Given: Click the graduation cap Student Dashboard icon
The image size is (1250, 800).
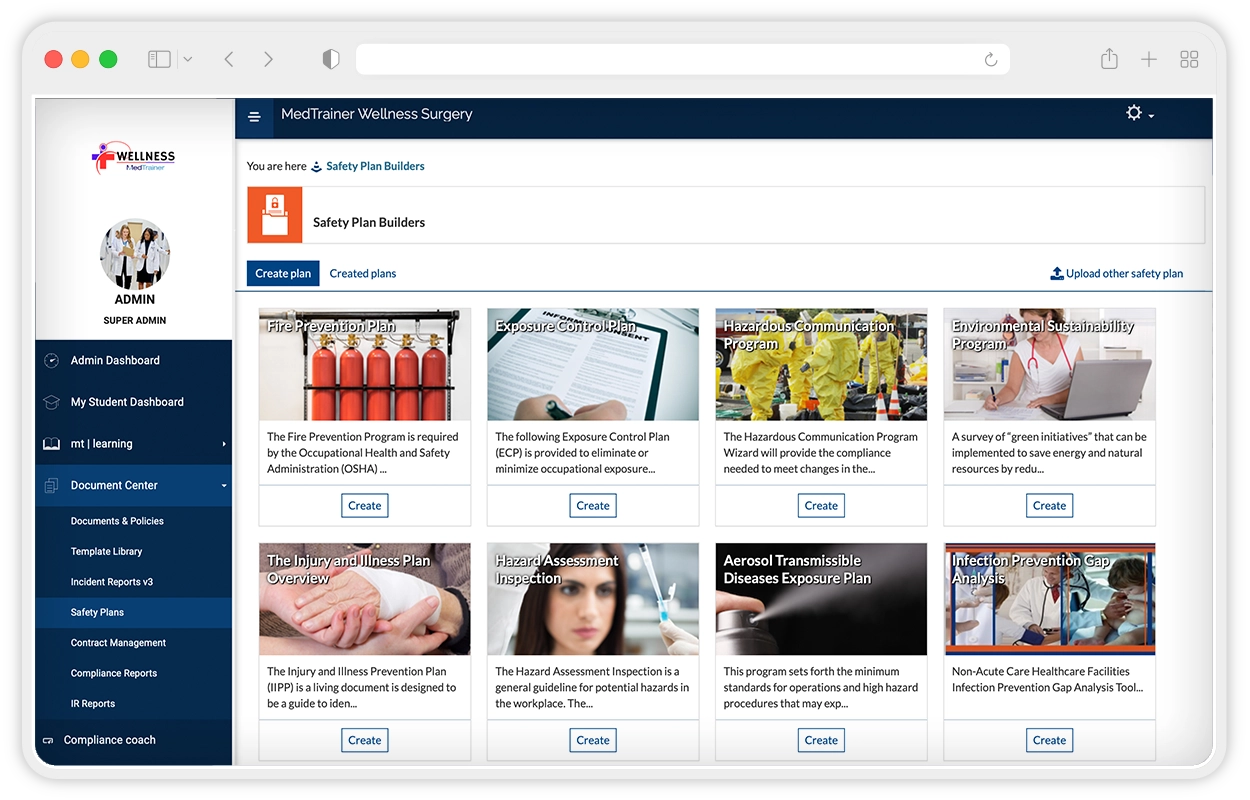Looking at the screenshot, I should click(51, 402).
